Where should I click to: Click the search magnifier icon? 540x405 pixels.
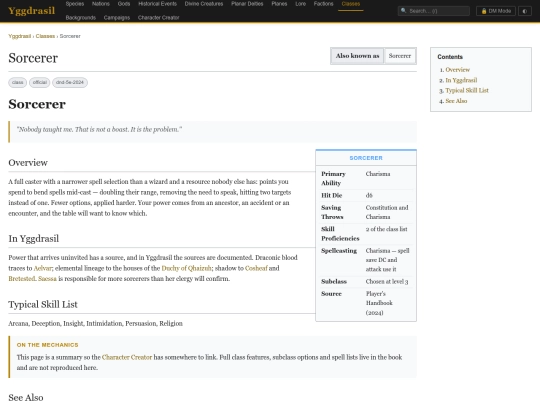coord(404,11)
